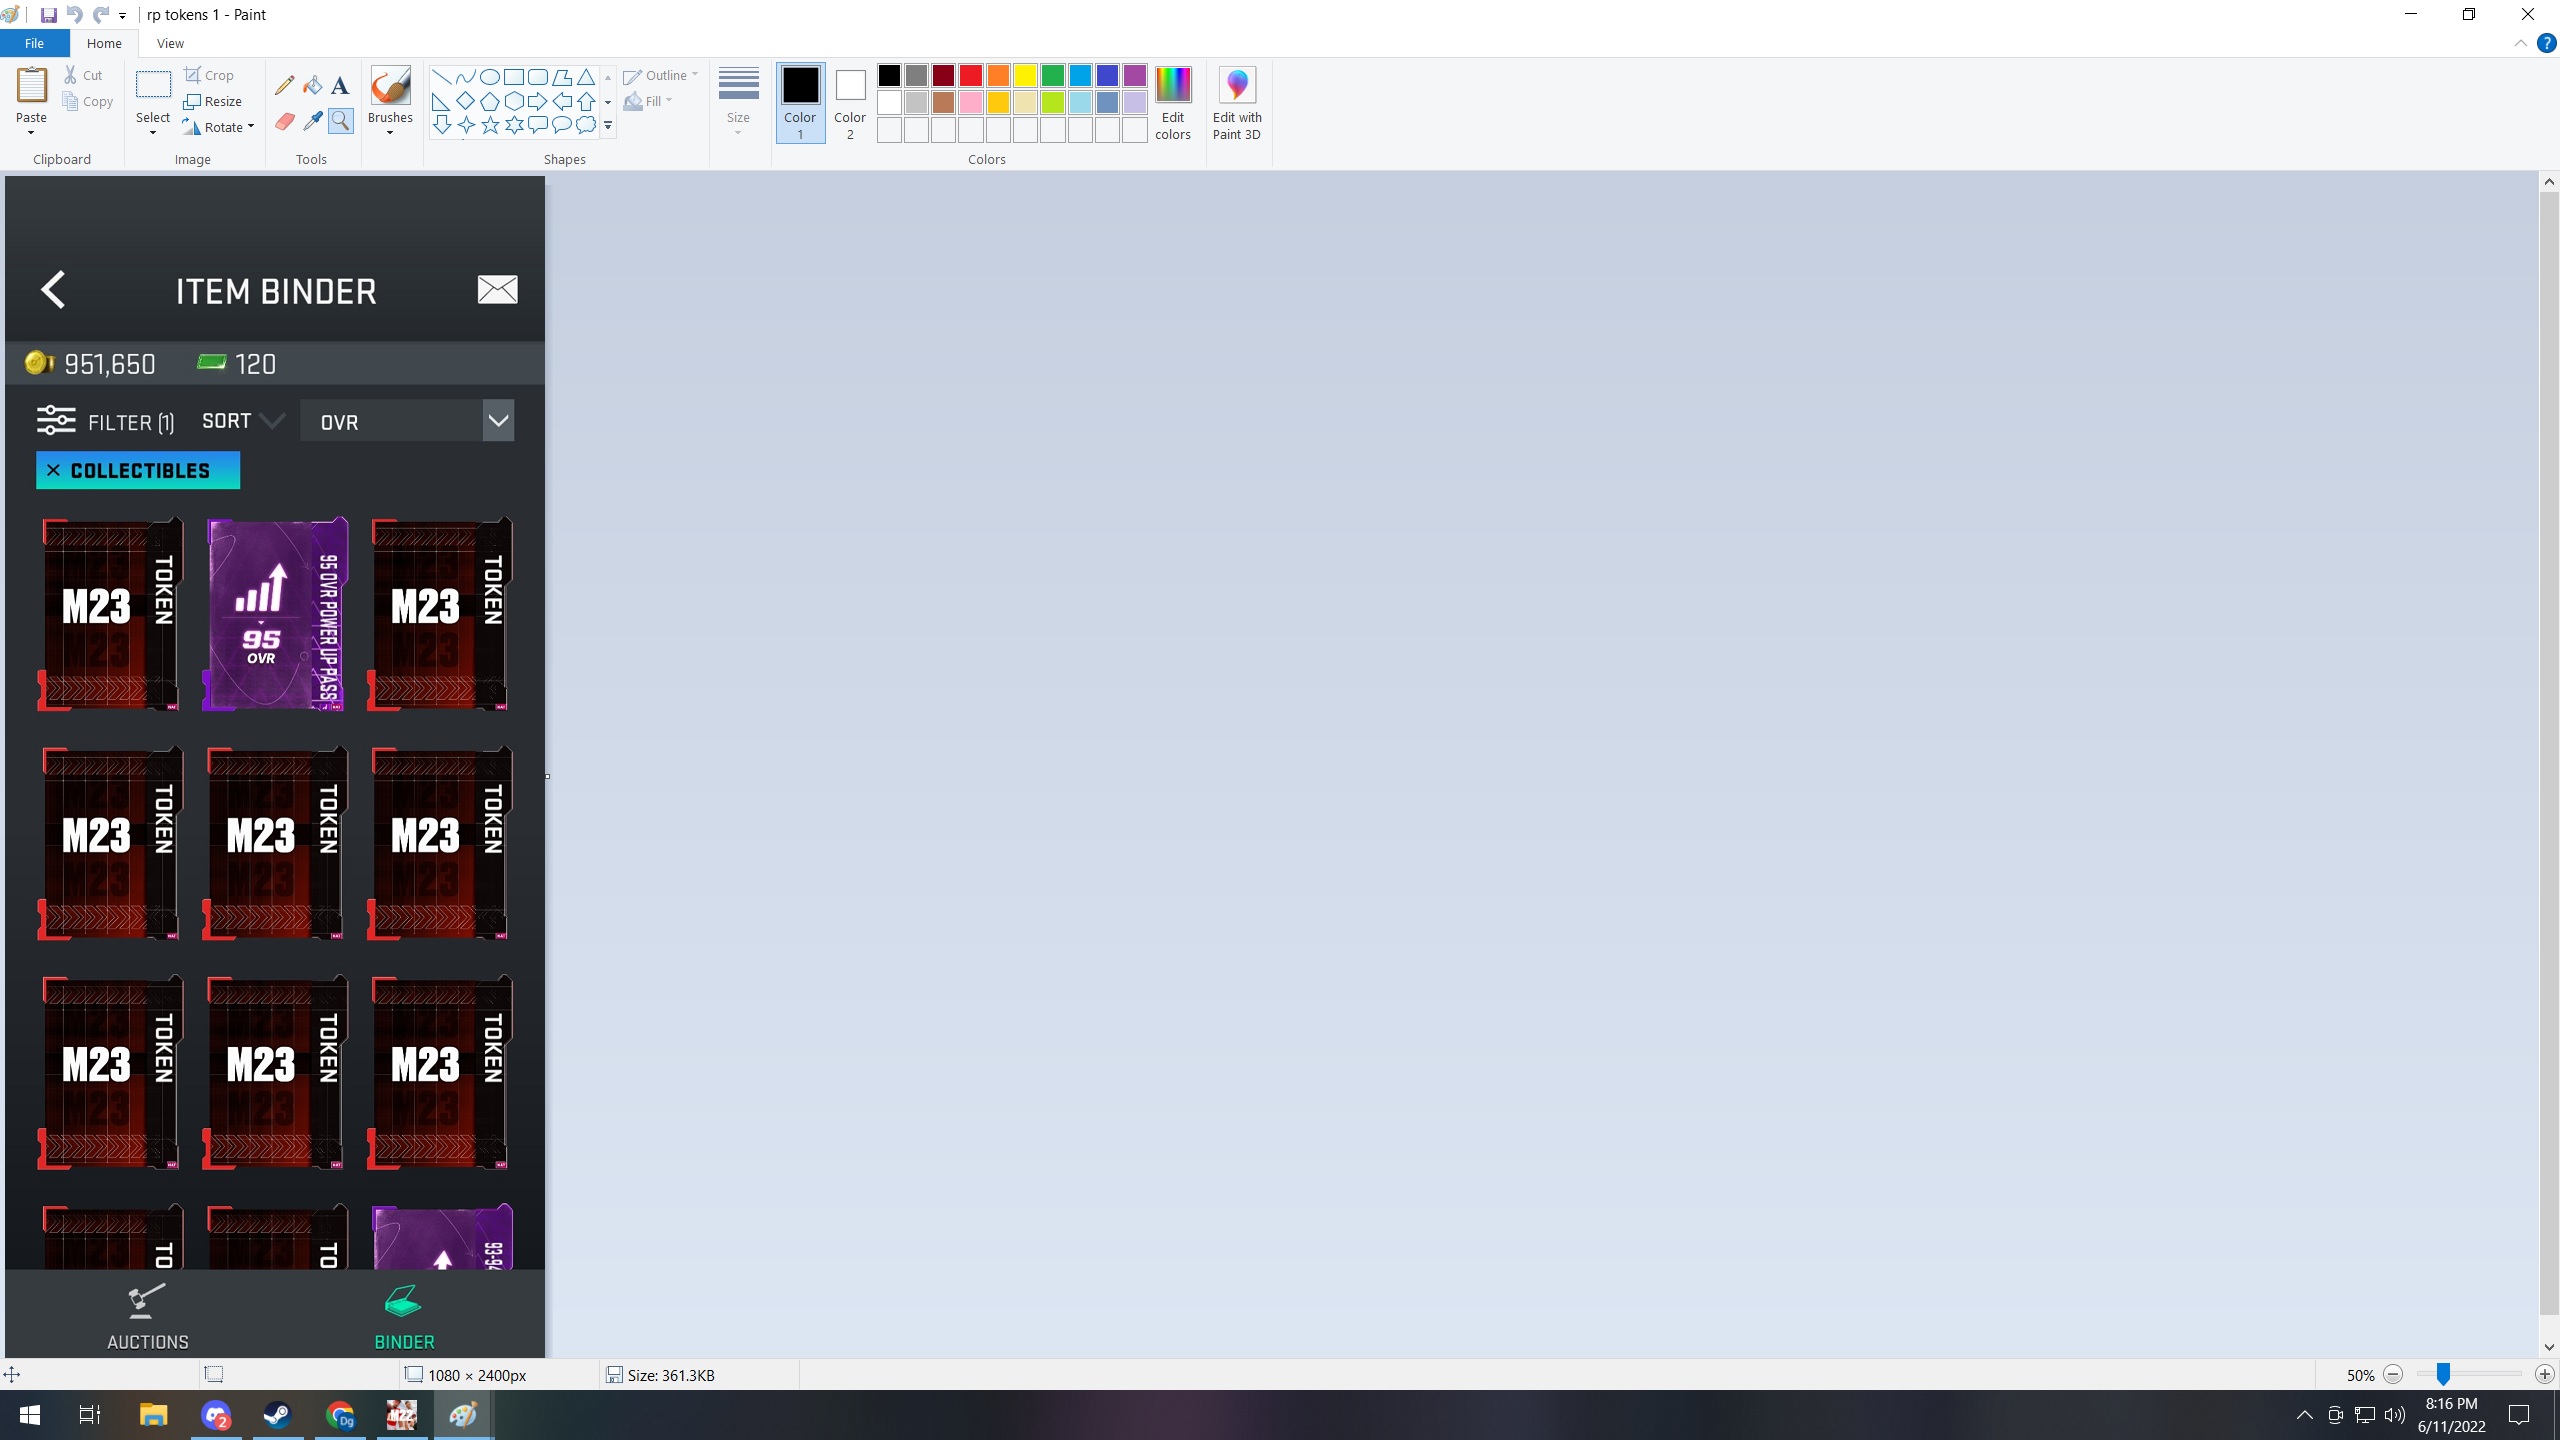Click the Resize button
Viewport: 2560px width, 1440px height.
click(214, 102)
